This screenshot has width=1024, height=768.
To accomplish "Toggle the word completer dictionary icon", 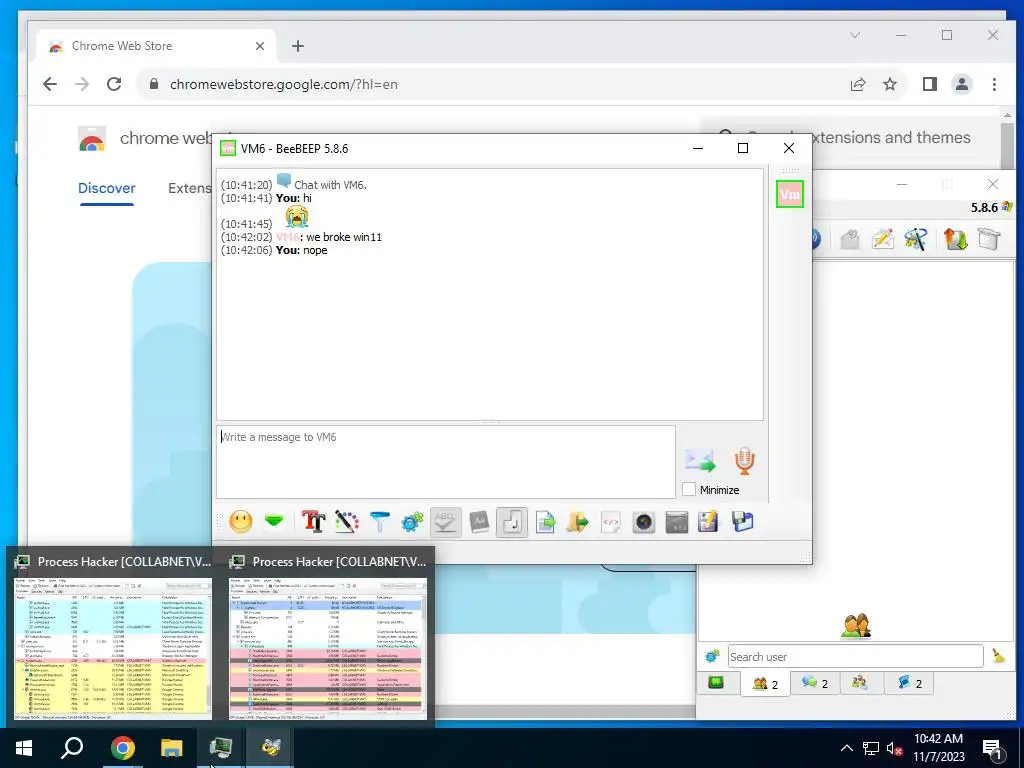I will click(x=479, y=522).
